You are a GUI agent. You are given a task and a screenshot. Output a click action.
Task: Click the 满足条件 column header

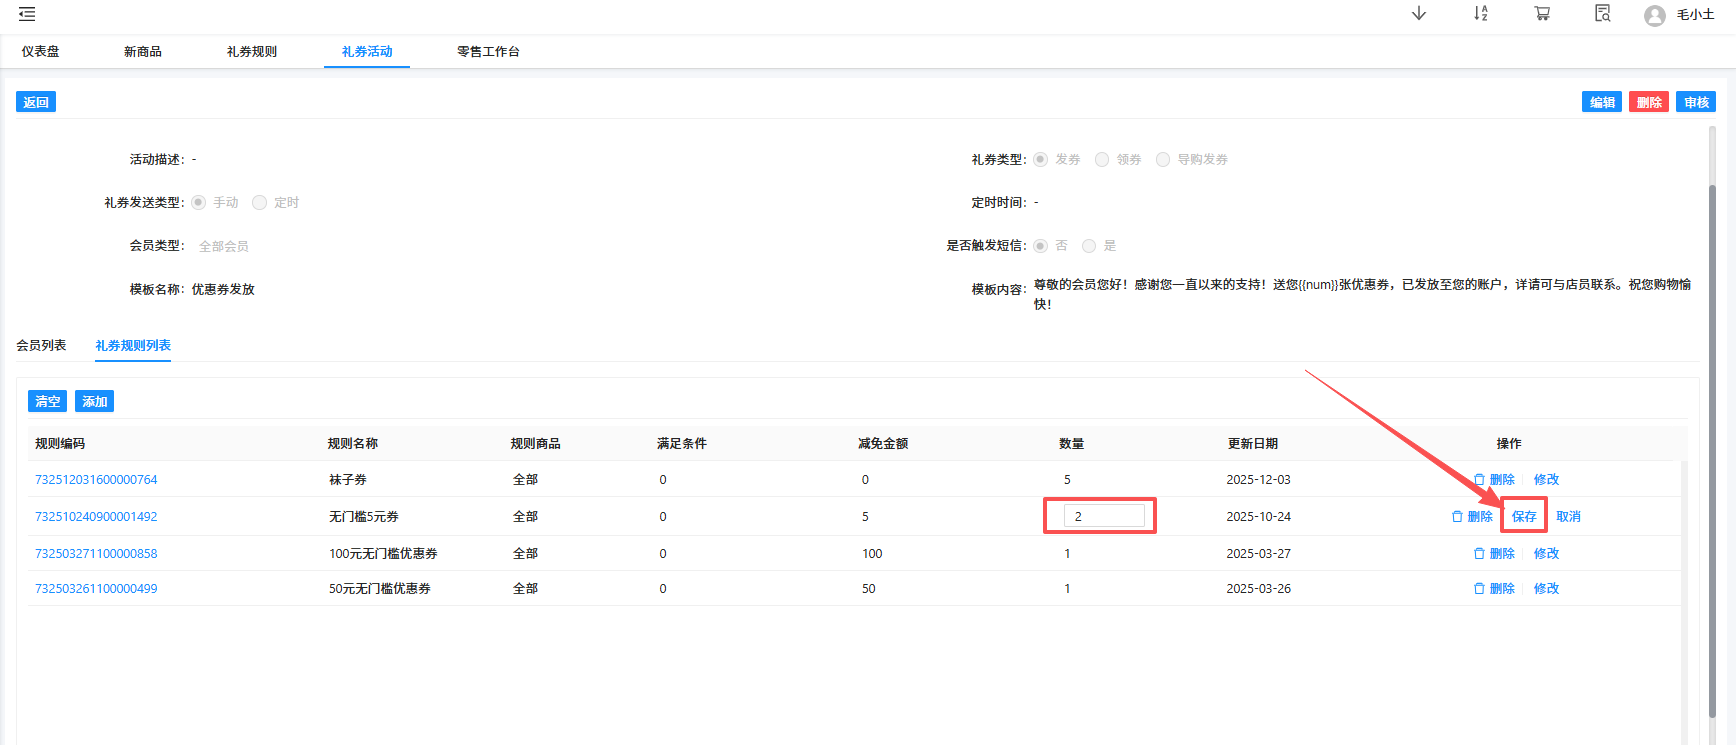click(682, 444)
